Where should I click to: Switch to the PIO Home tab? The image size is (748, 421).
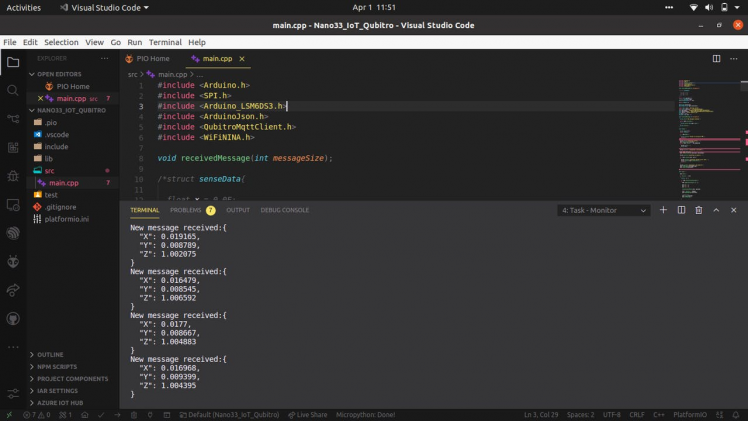[x=152, y=59]
